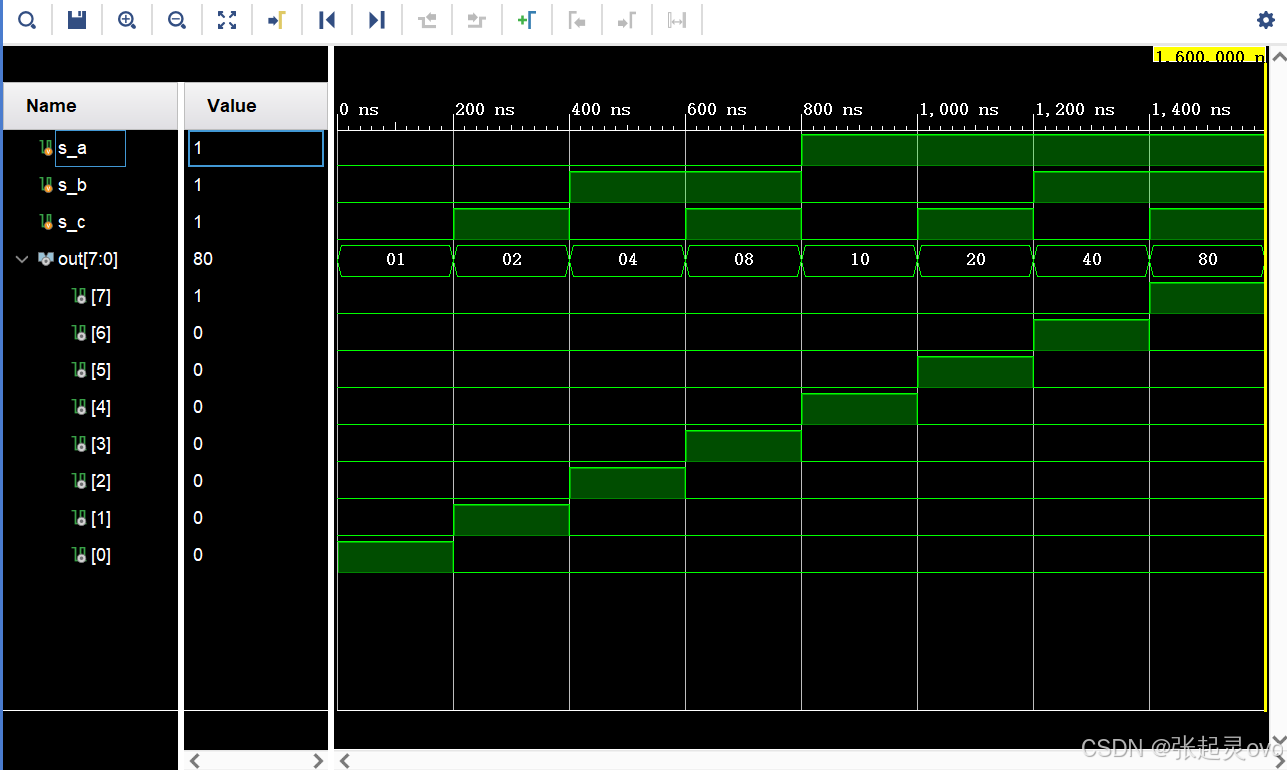Click the Next Transition icon
Viewport: 1287px width, 770px height.
(x=477, y=20)
